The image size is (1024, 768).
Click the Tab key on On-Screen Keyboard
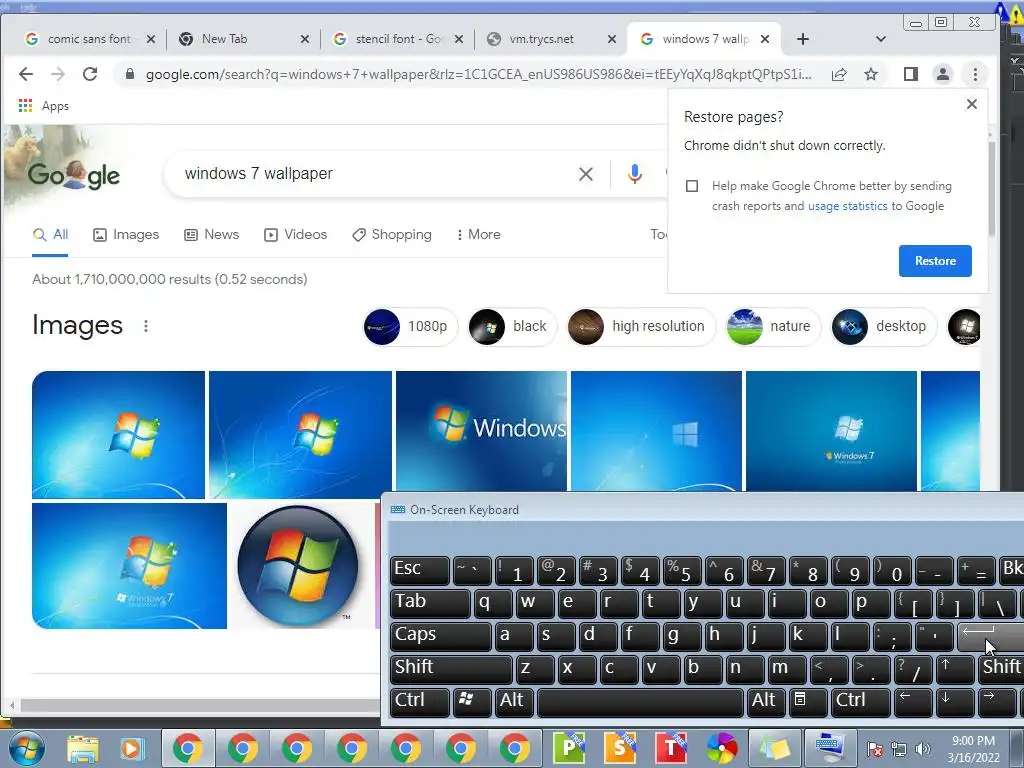pos(430,603)
